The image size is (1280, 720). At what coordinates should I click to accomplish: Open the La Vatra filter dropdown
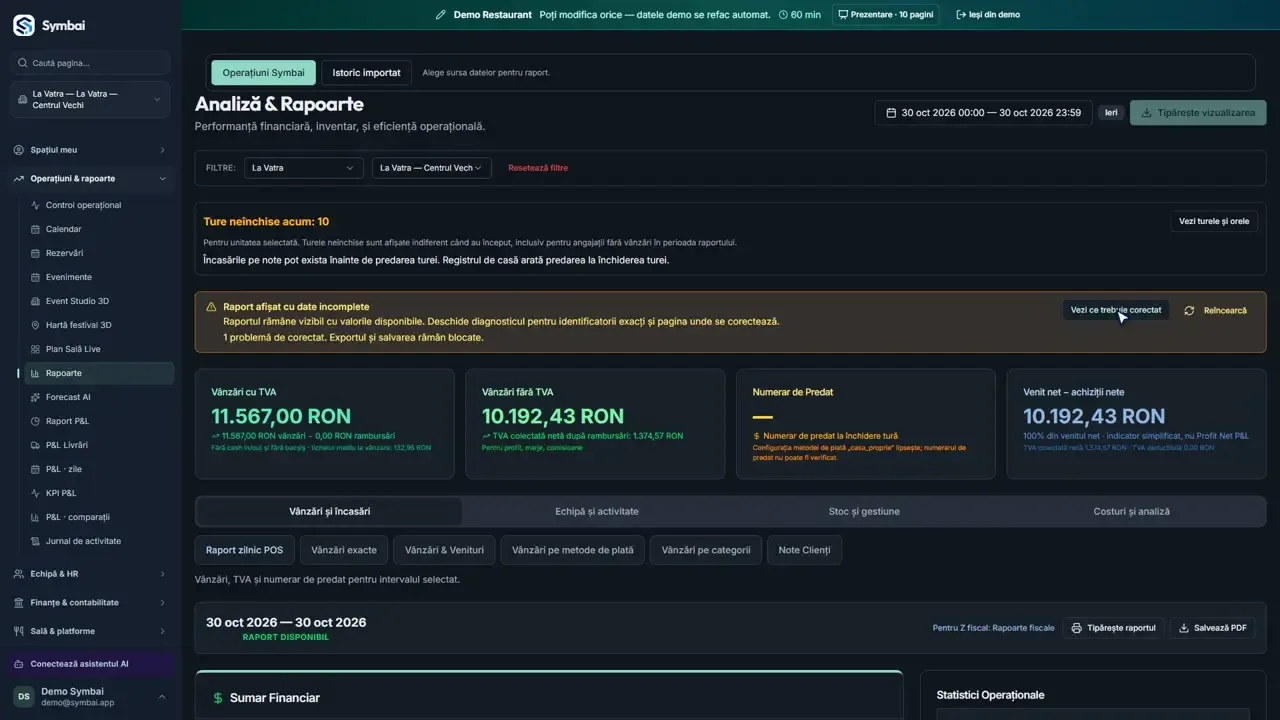pyautogui.click(x=303, y=168)
